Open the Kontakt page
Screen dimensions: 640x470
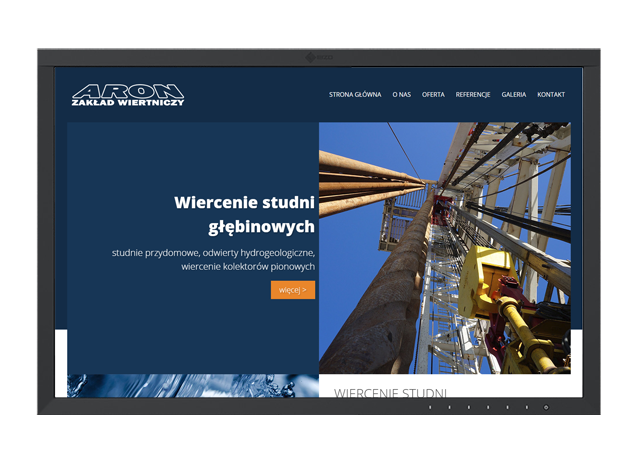551,95
